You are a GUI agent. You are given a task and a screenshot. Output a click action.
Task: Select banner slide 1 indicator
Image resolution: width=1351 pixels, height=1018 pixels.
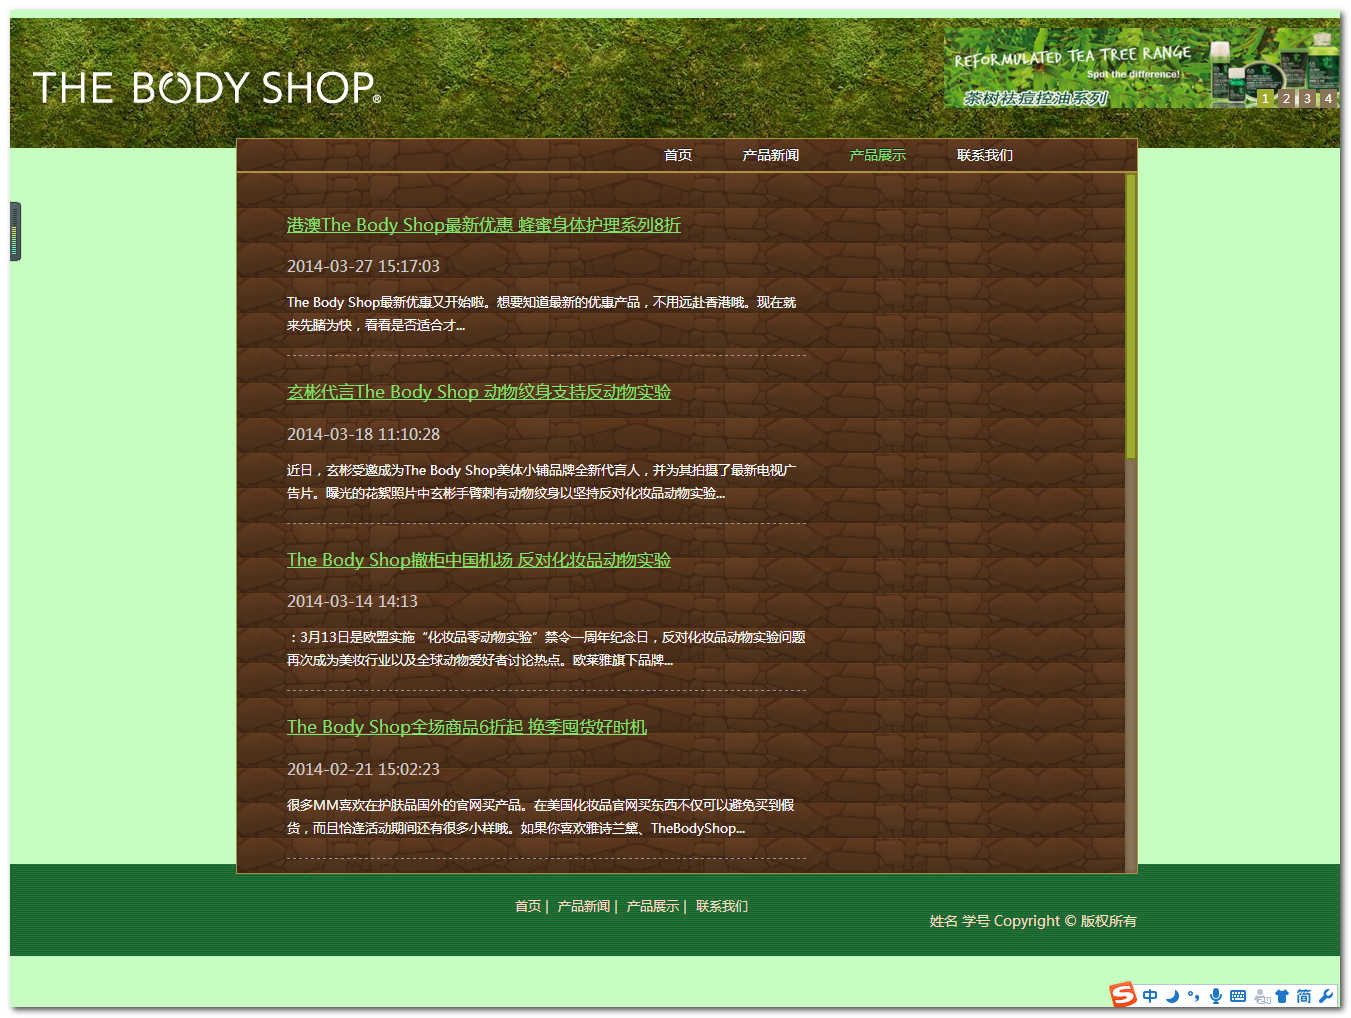(x=1265, y=98)
